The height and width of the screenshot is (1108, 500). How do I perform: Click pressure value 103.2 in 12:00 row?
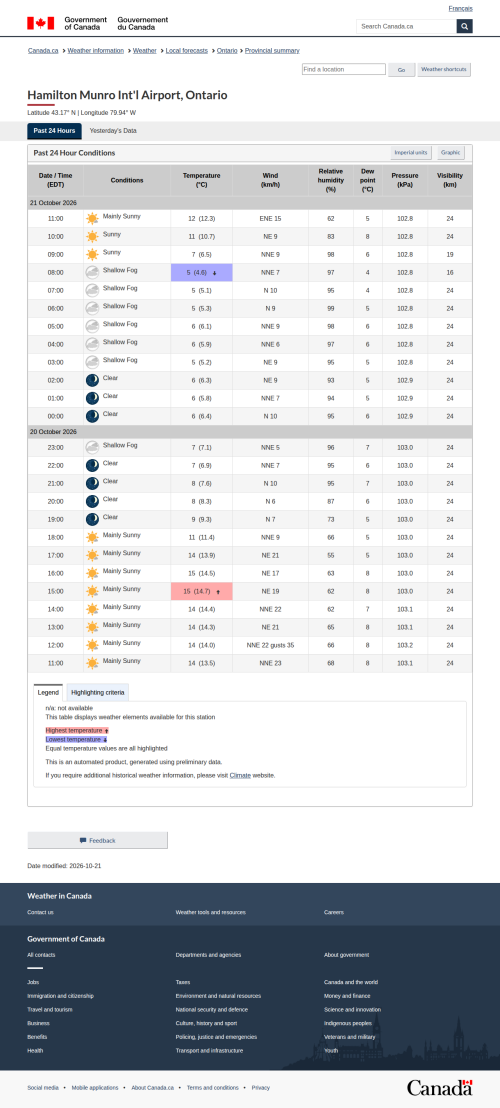405,645
